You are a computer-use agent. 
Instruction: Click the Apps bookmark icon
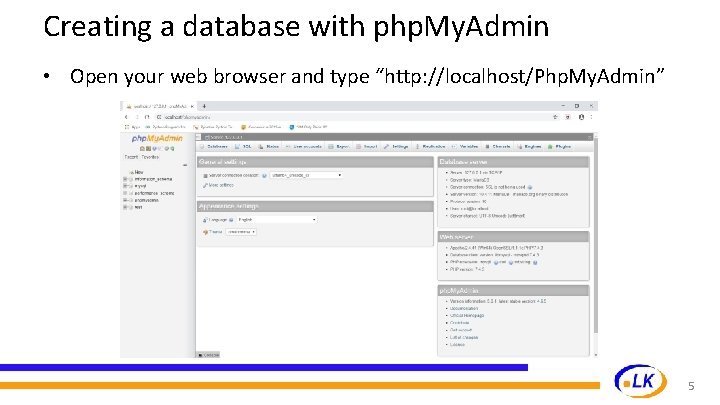coord(127,127)
